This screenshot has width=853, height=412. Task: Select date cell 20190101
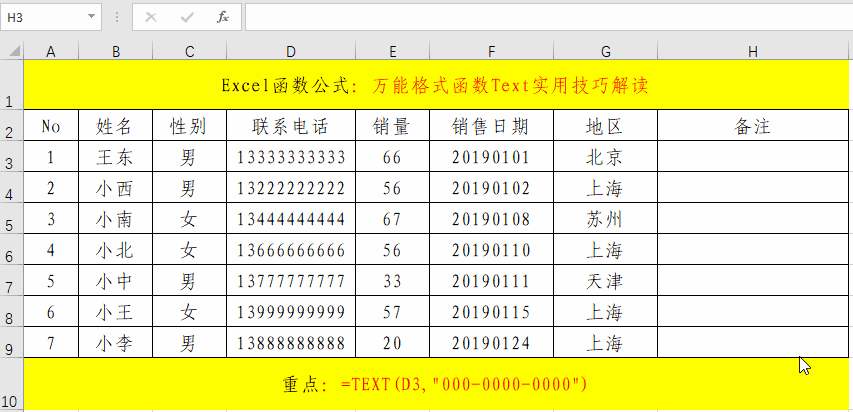(491, 156)
